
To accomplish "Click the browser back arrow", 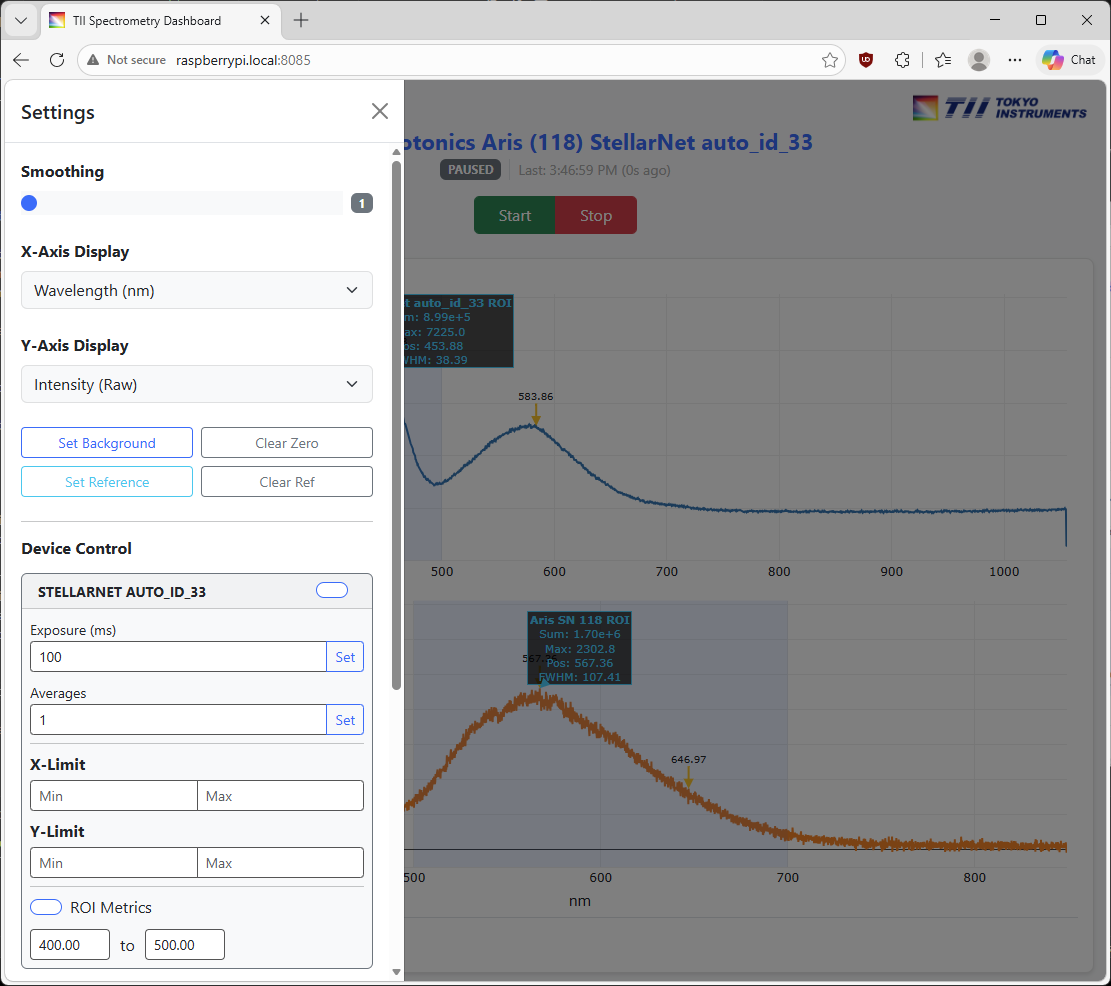I will pyautogui.click(x=21, y=60).
